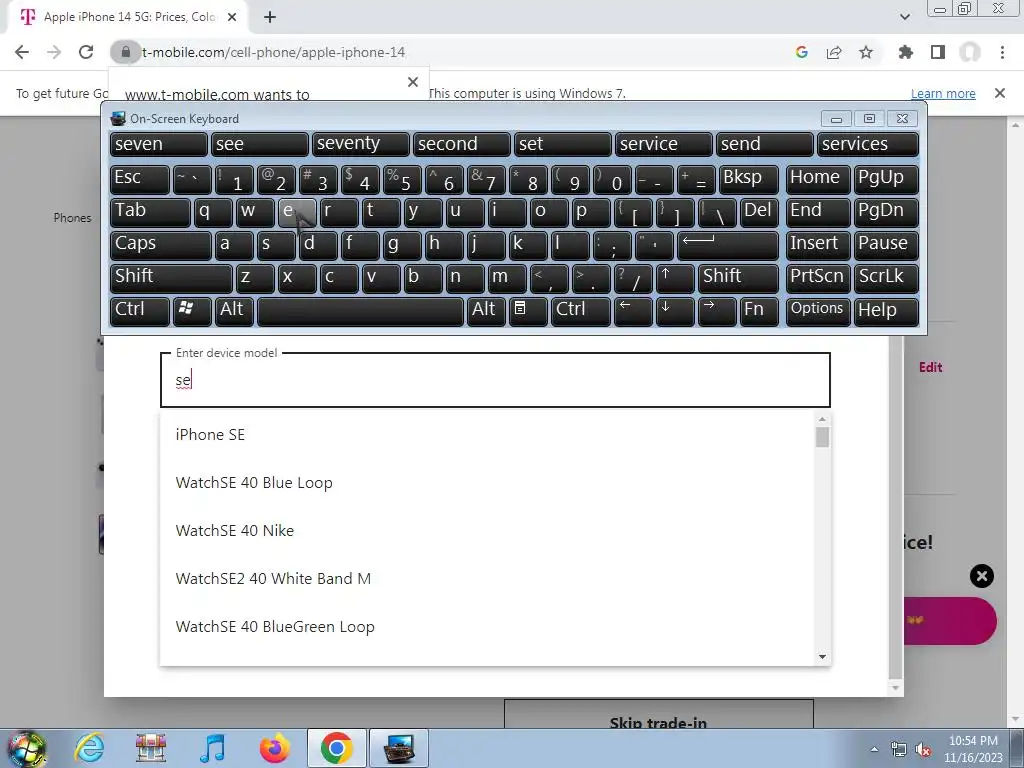Choose the 'service' word suggestion

pyautogui.click(x=664, y=144)
